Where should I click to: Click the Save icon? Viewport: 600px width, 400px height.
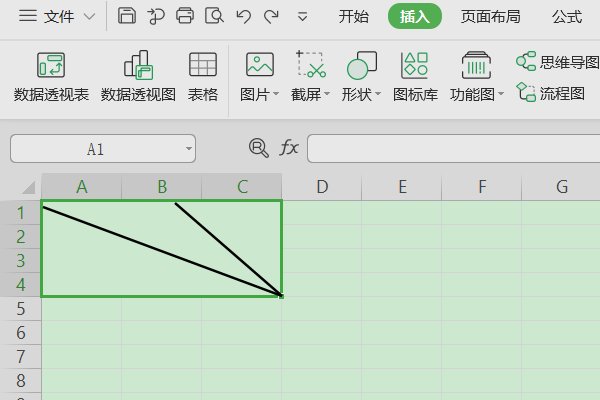(x=127, y=16)
